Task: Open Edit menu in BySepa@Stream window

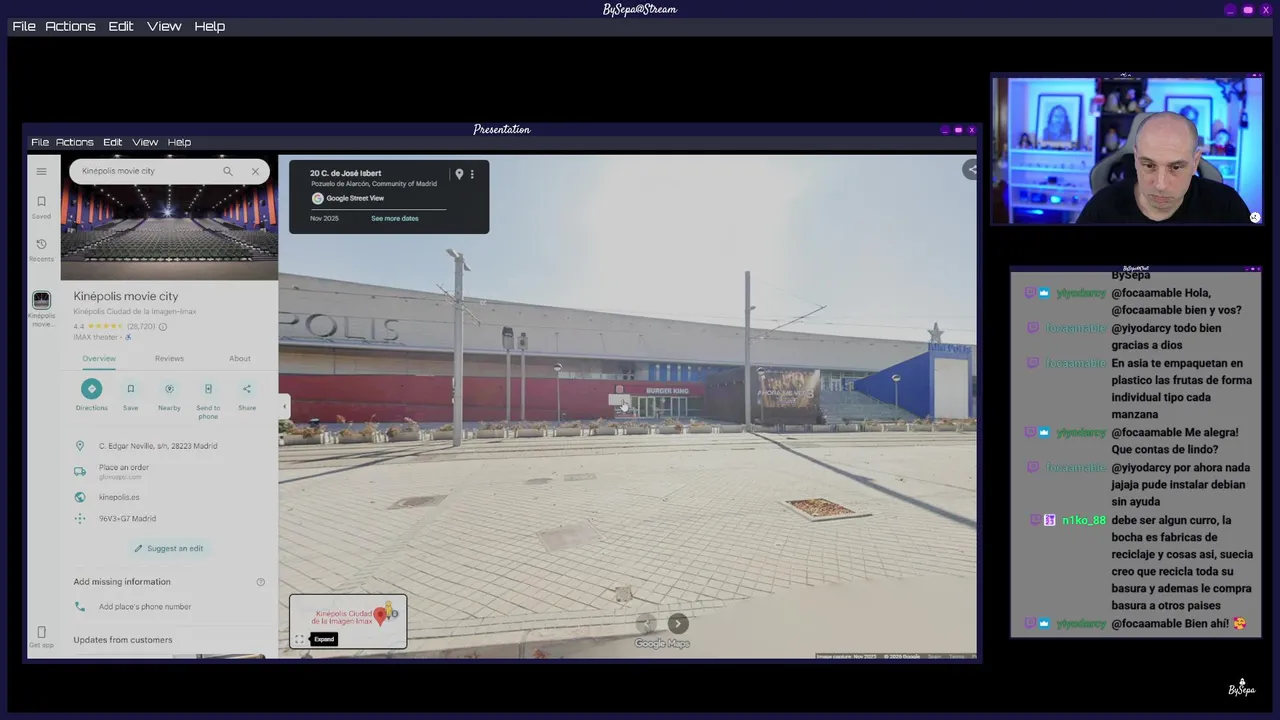Action: 121,26
